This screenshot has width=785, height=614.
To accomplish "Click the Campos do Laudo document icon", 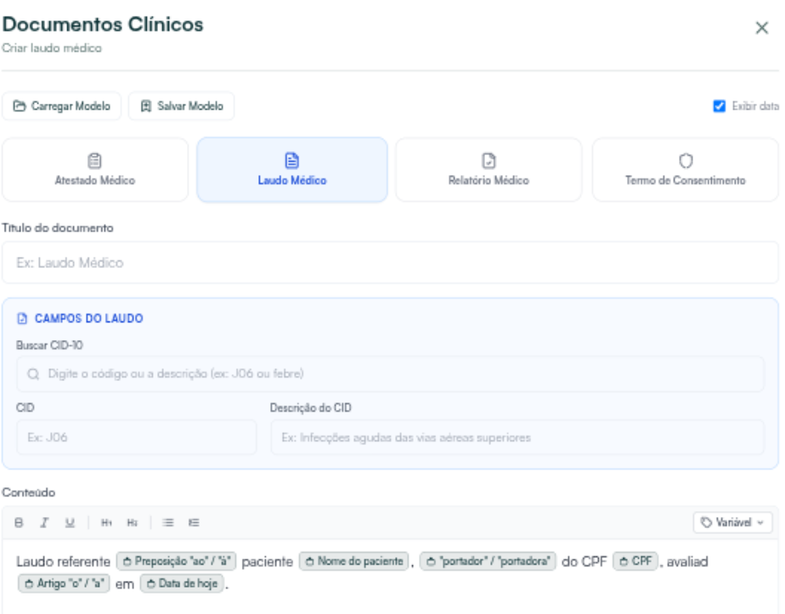I will (22, 319).
